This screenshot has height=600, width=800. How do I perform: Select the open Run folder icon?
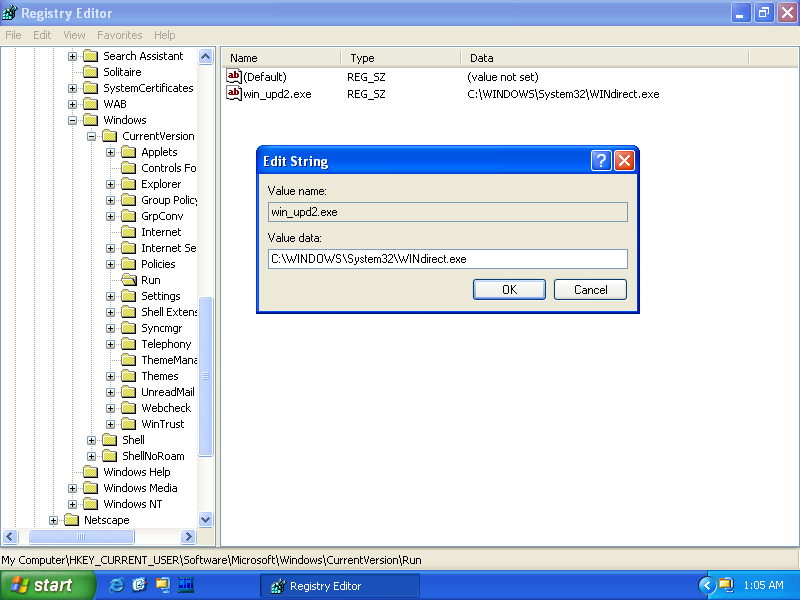[x=129, y=280]
